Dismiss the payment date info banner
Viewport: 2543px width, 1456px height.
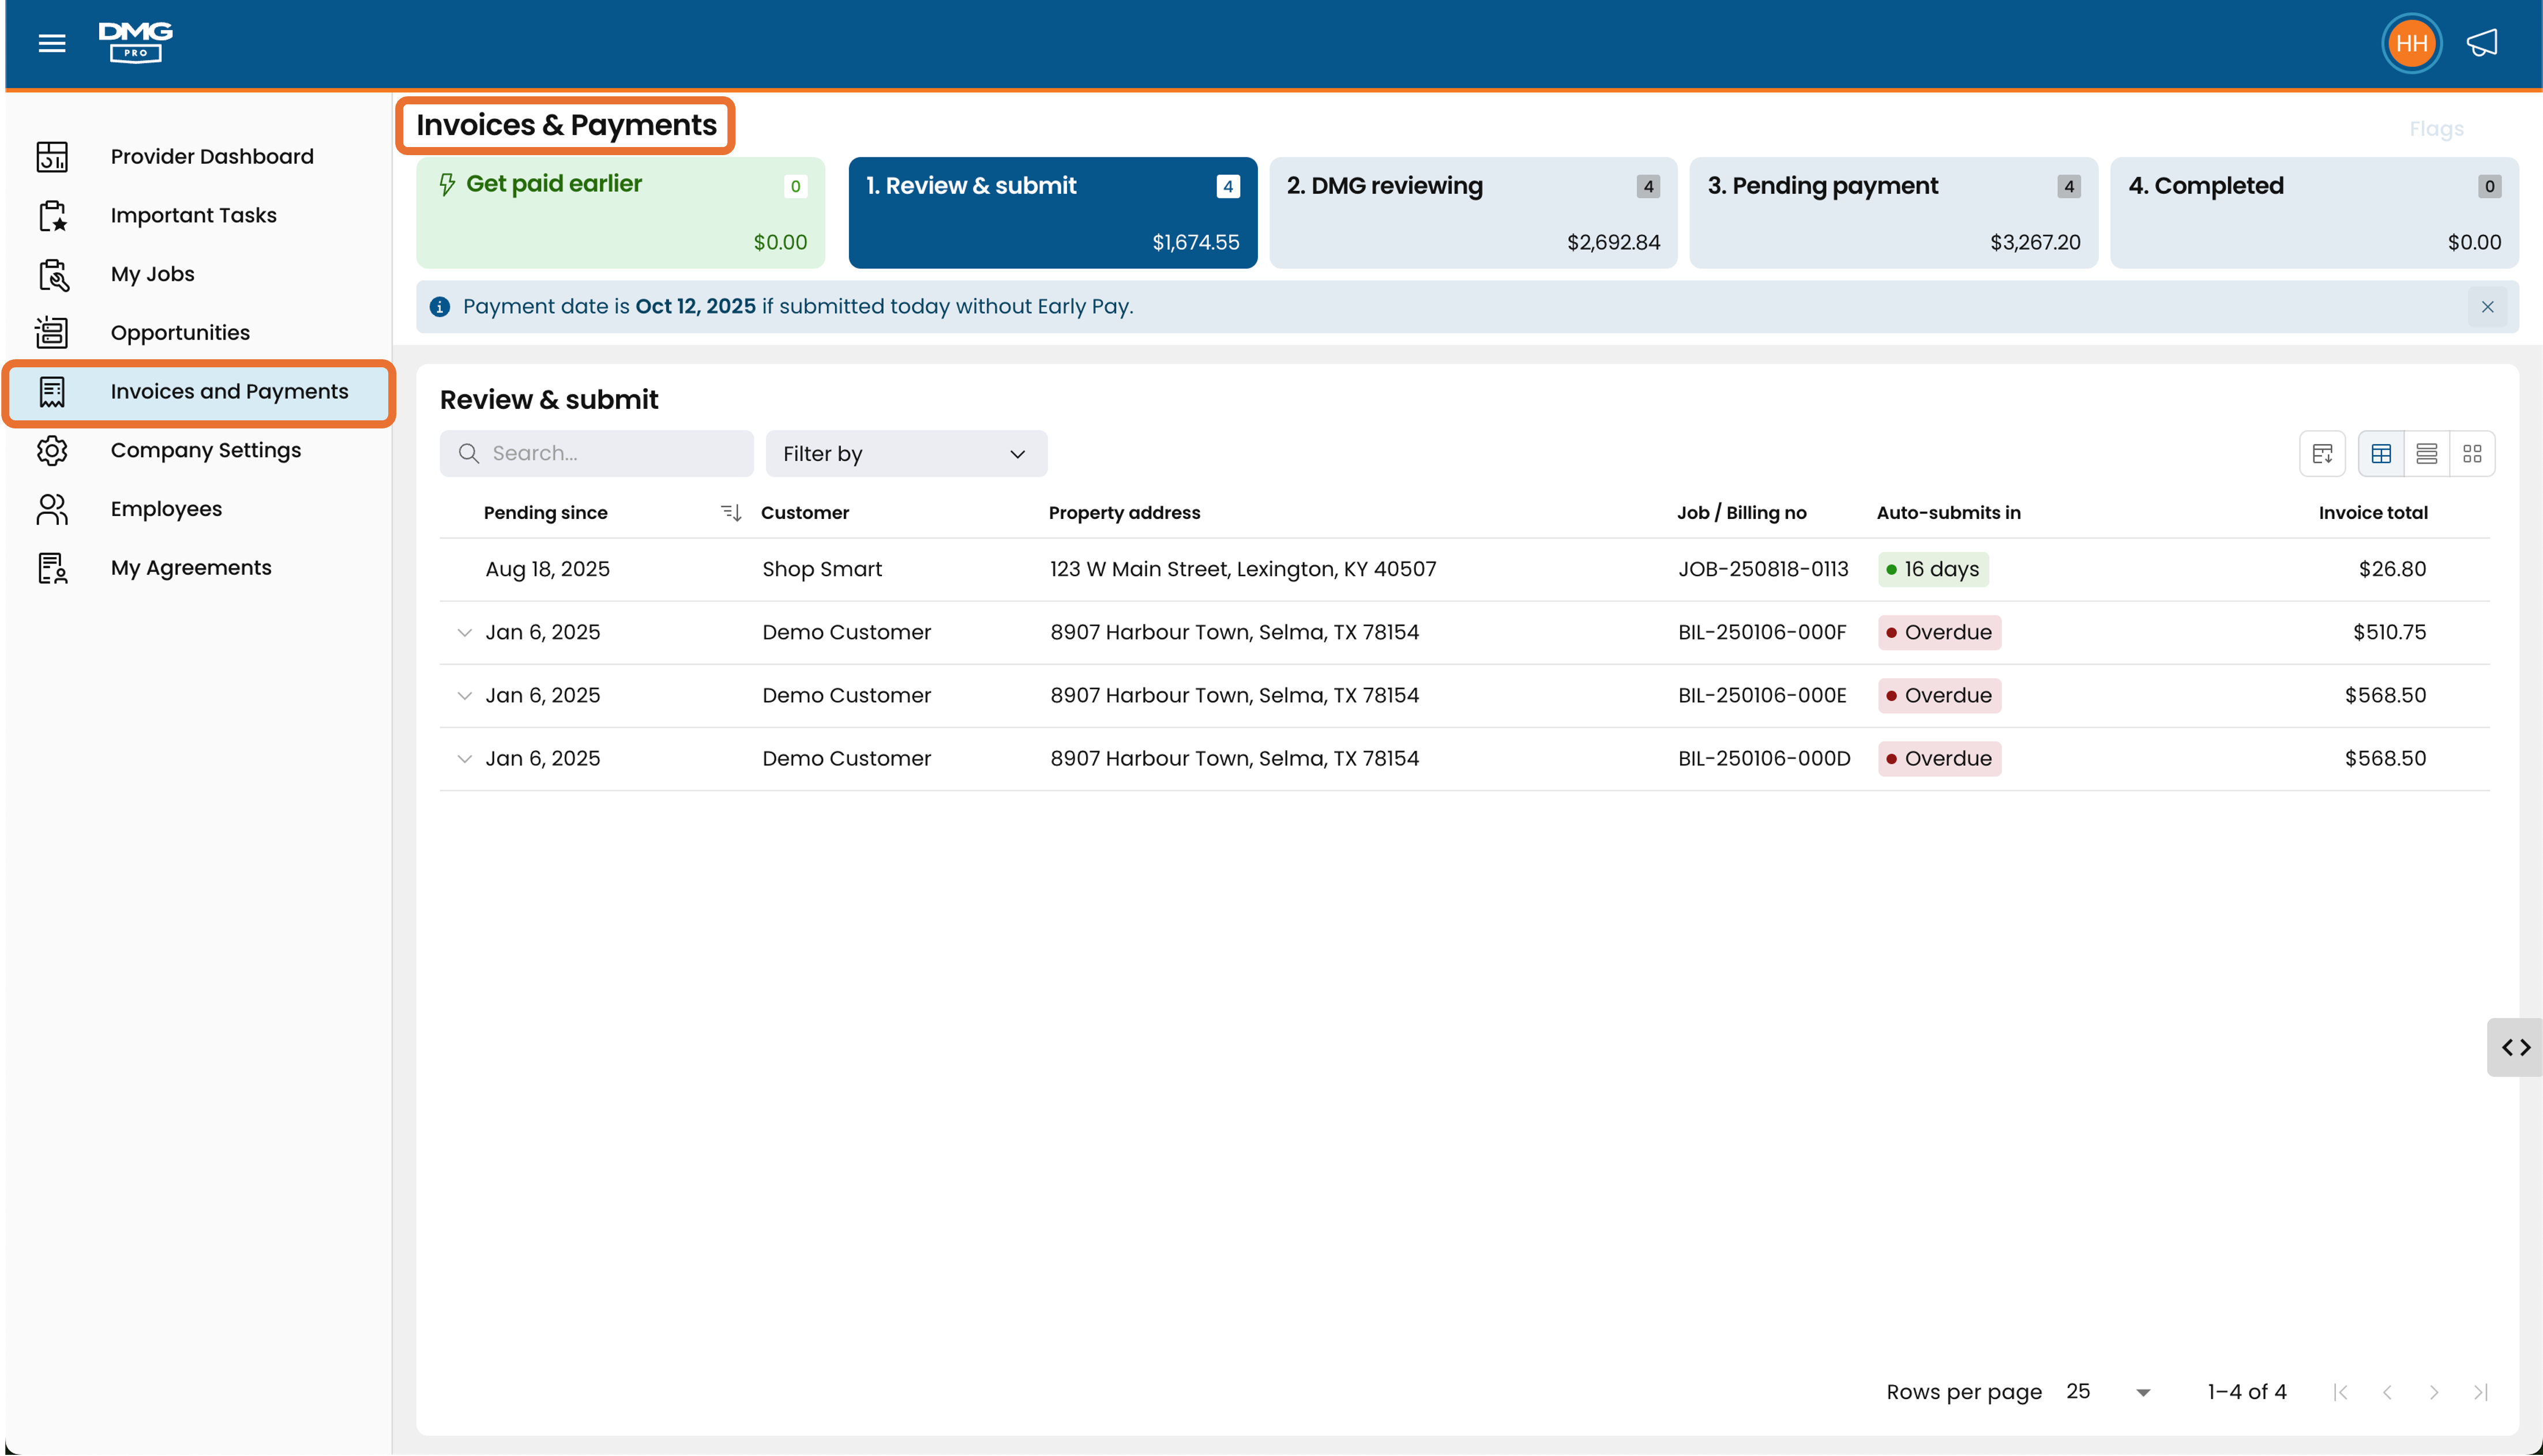tap(2487, 307)
